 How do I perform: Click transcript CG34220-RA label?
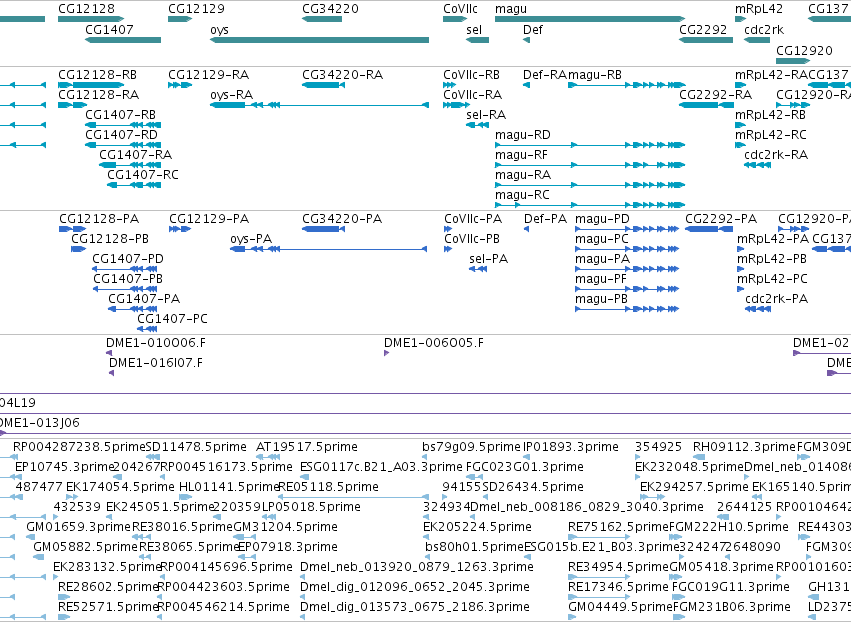point(342,75)
